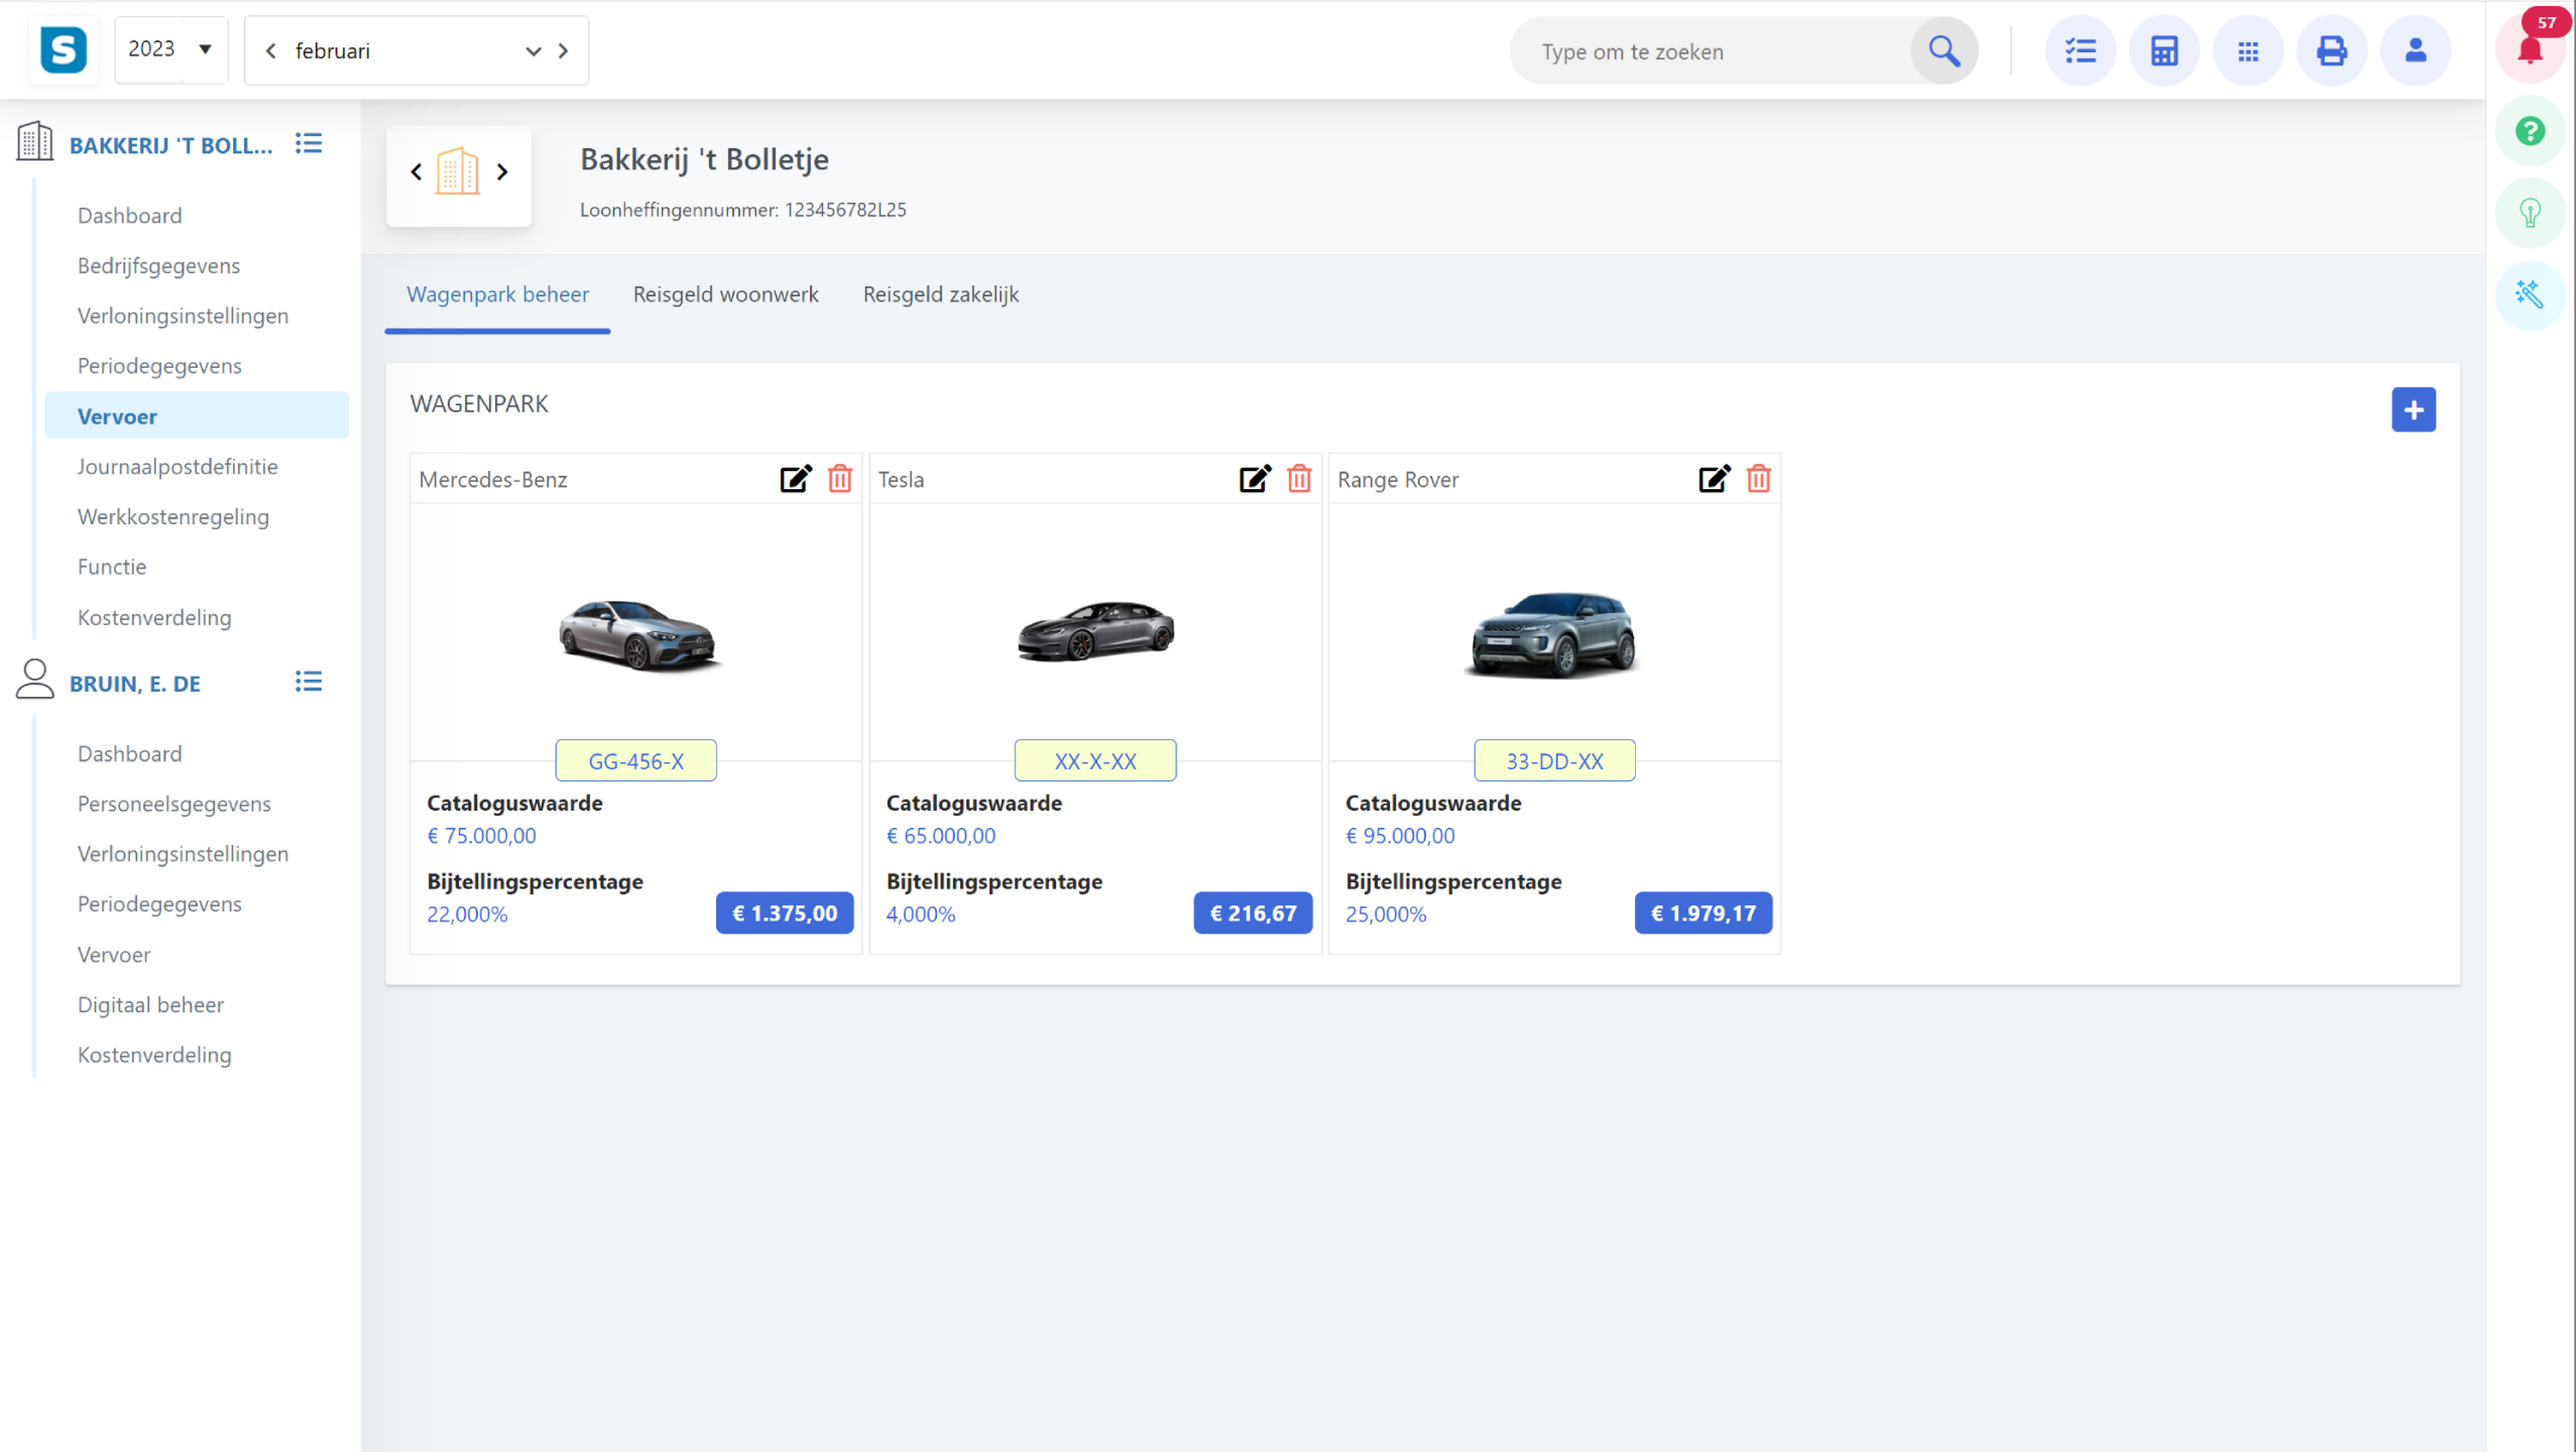
Task: Delete the Mercedes-Benz vehicle
Action: pos(840,479)
